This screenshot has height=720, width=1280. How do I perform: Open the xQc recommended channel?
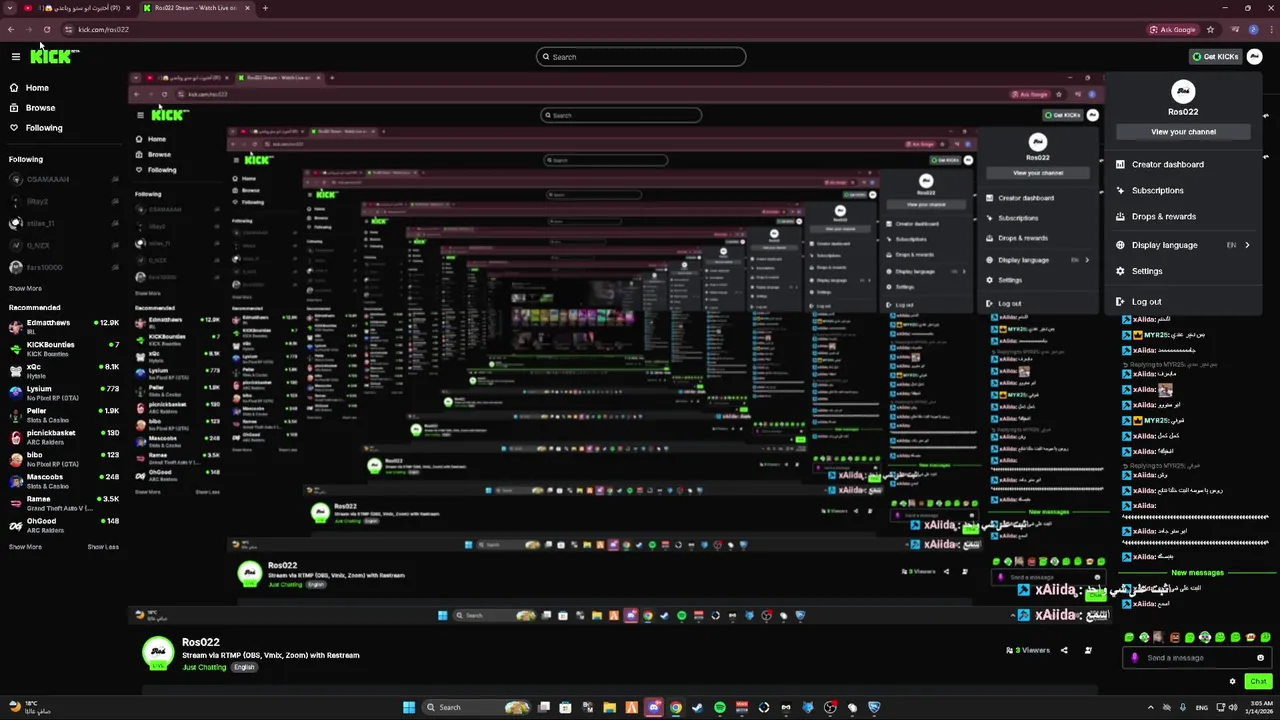64,370
